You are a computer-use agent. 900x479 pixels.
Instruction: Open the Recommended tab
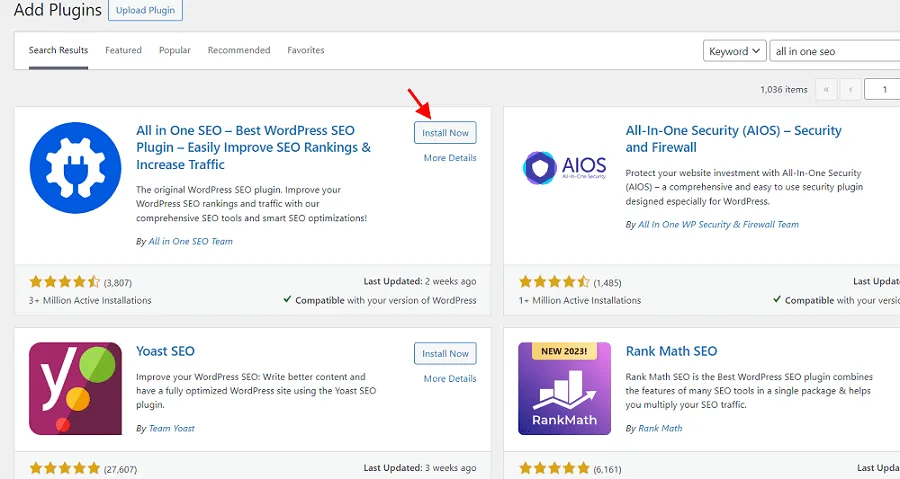[239, 50]
